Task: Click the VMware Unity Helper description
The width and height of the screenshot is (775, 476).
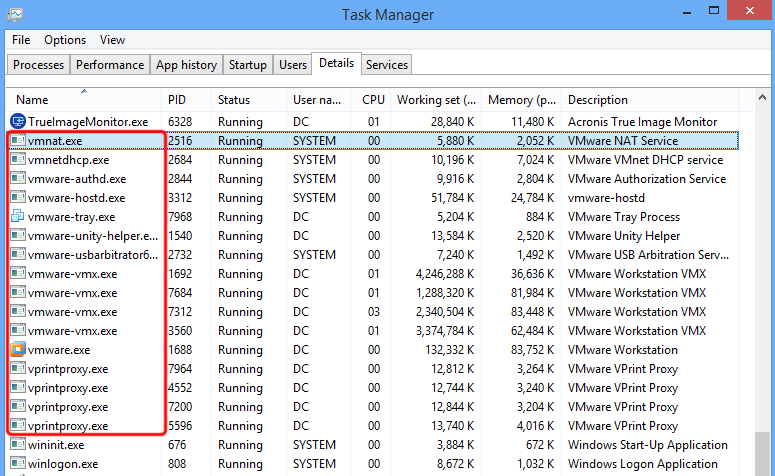Action: [x=624, y=236]
